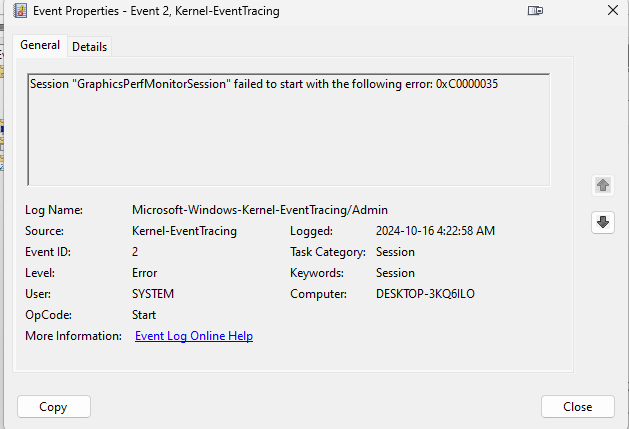Click the Source: label
This screenshot has height=429, width=629.
[44, 231]
